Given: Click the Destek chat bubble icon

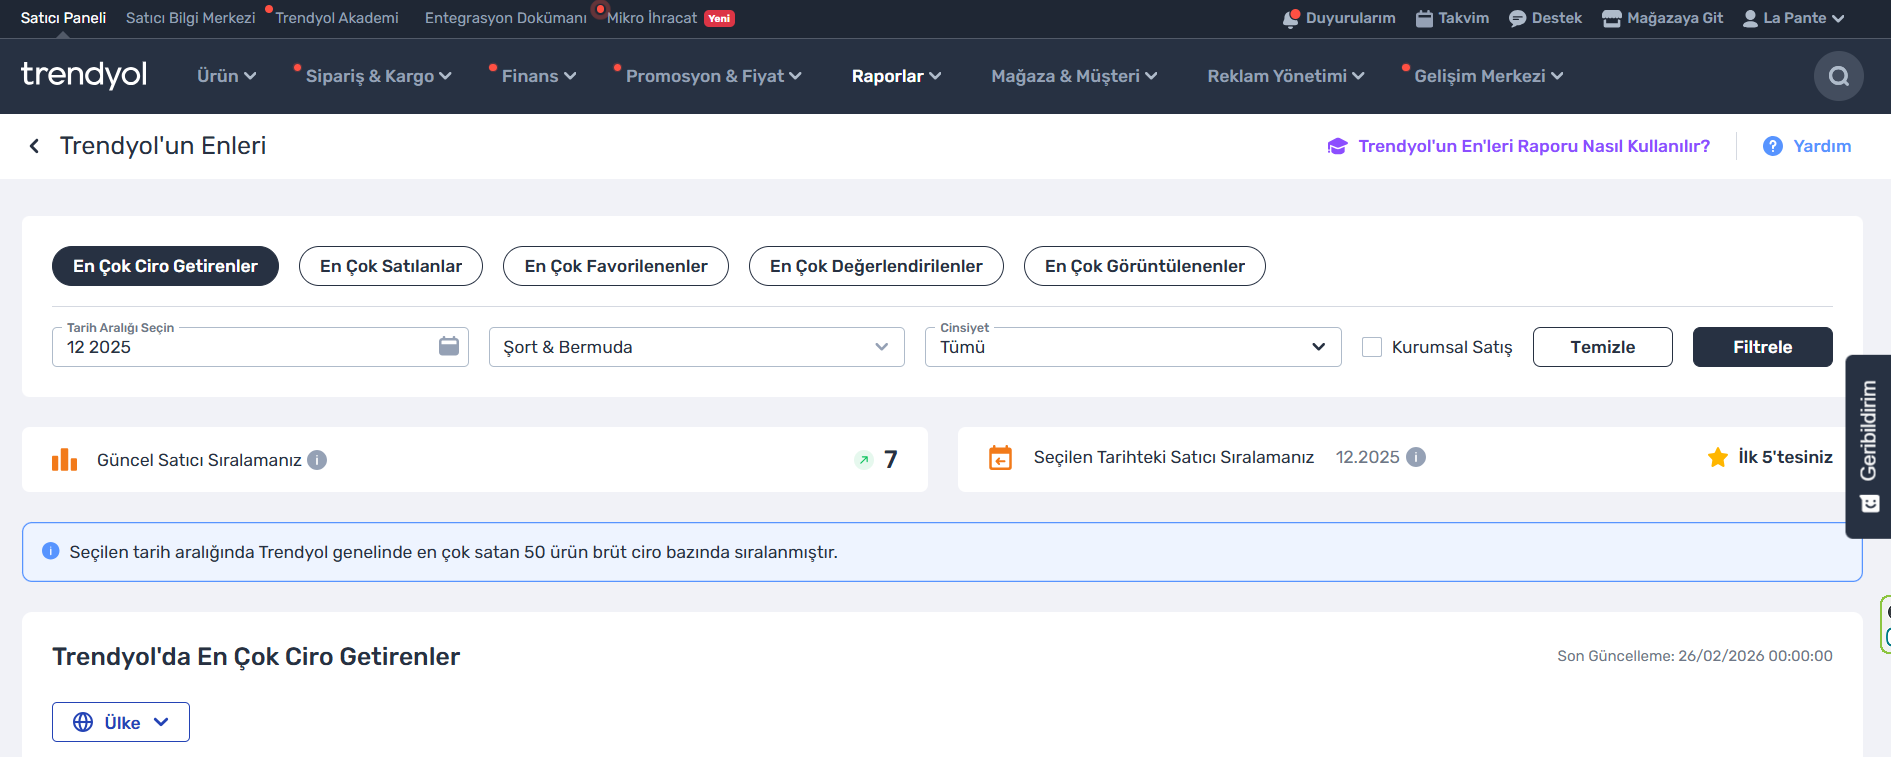Looking at the screenshot, I should (x=1517, y=18).
